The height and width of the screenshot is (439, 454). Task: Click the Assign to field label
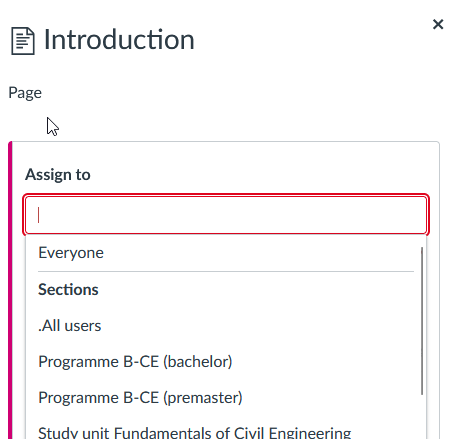tap(58, 174)
